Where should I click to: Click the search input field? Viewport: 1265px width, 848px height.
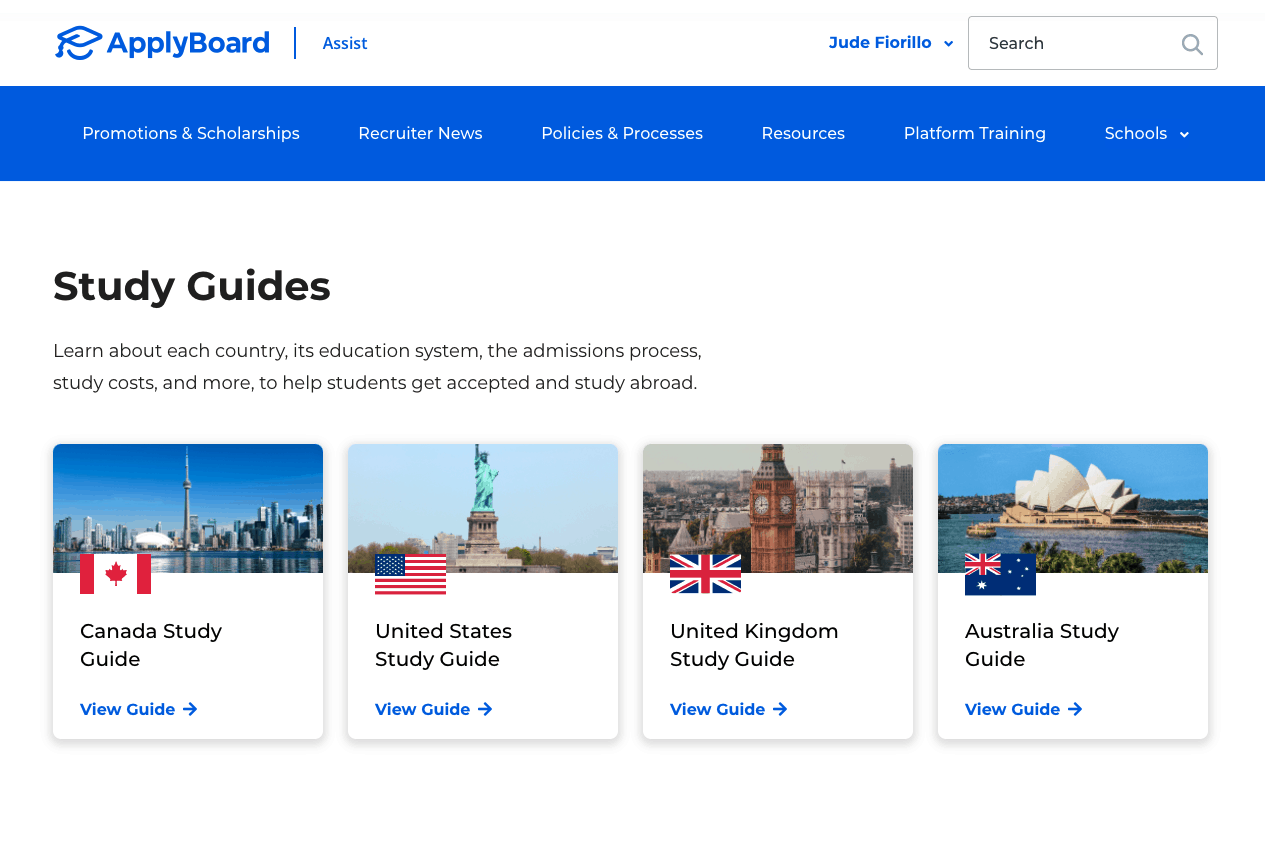[x=1070, y=43]
